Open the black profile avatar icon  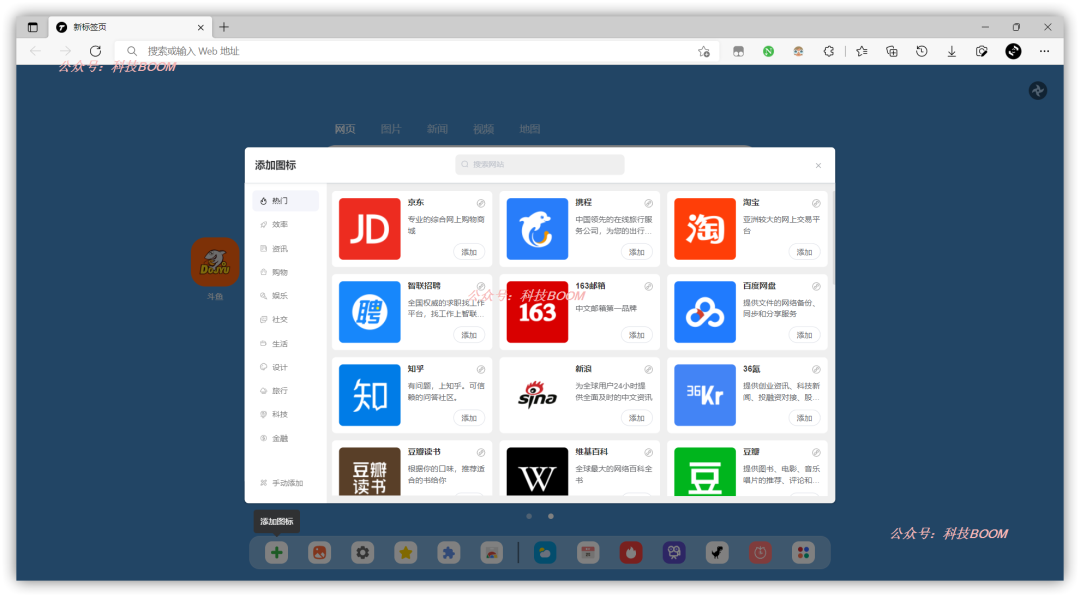pos(1013,52)
